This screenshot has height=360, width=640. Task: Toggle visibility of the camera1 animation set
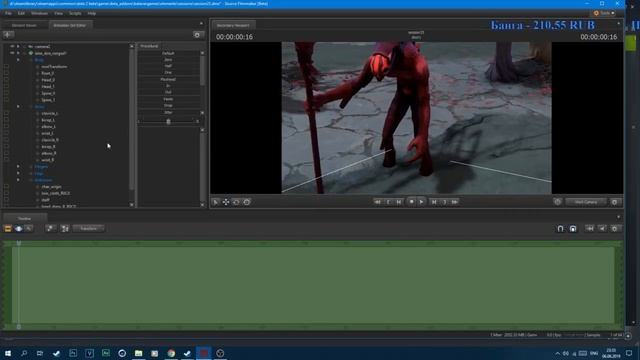[x=12, y=47]
